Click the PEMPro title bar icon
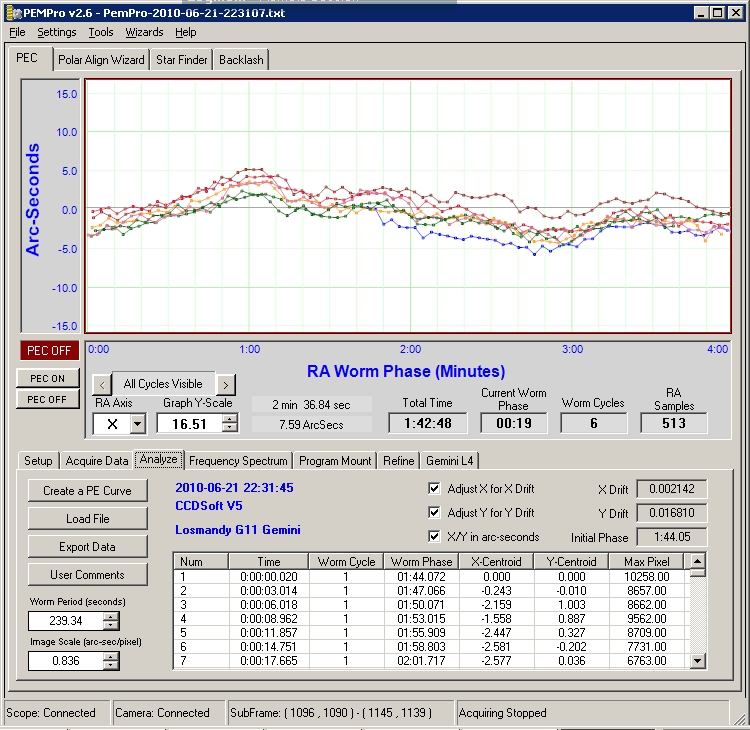 (x=13, y=13)
